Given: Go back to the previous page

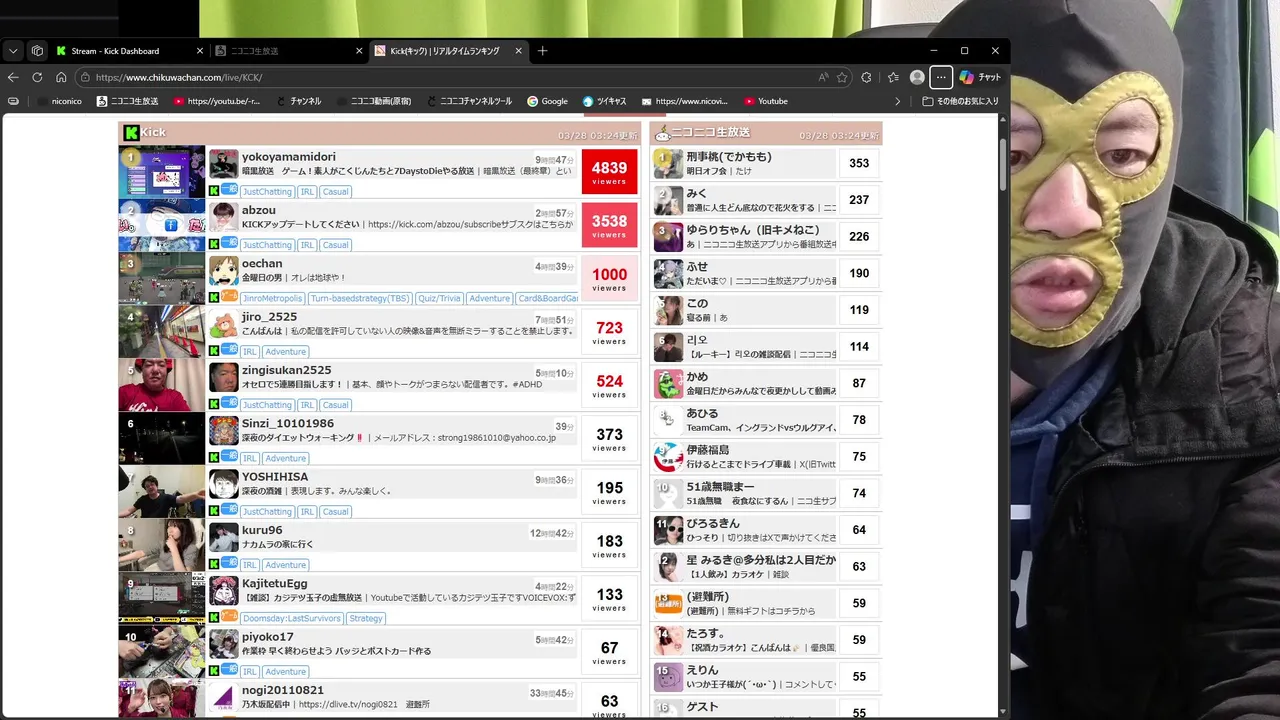Looking at the screenshot, I should [x=13, y=77].
